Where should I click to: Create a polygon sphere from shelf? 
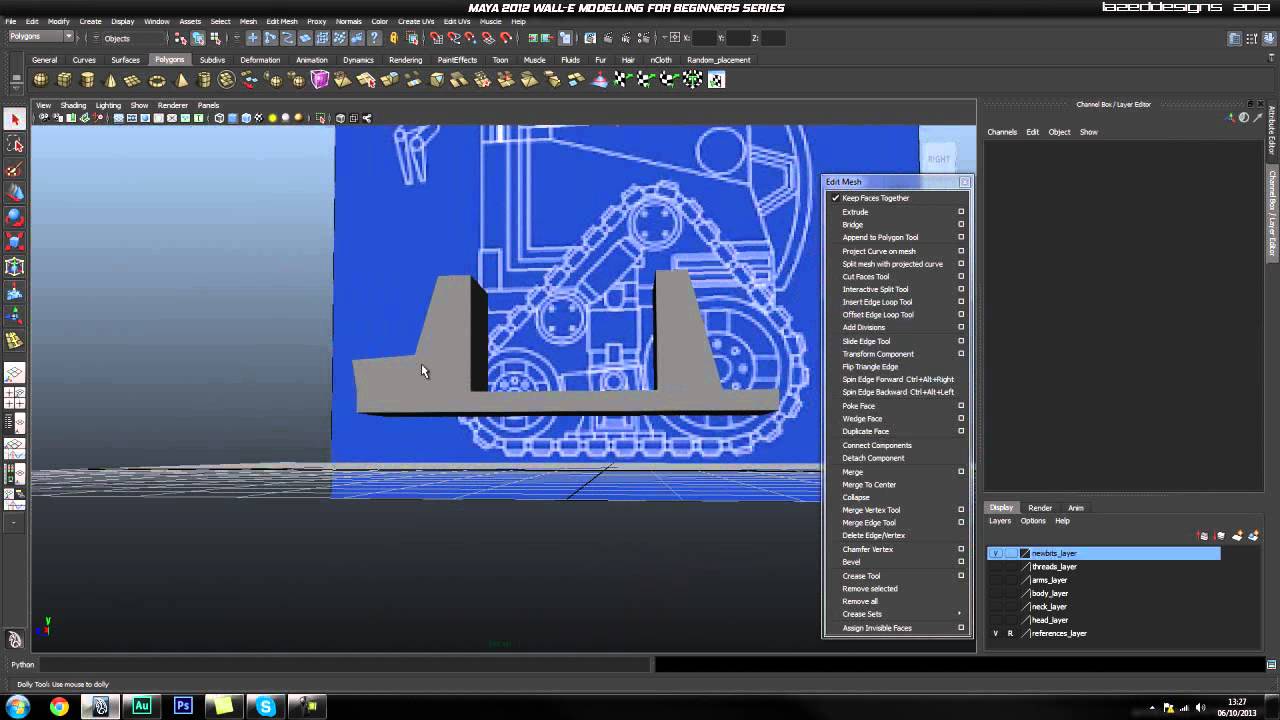[41, 80]
